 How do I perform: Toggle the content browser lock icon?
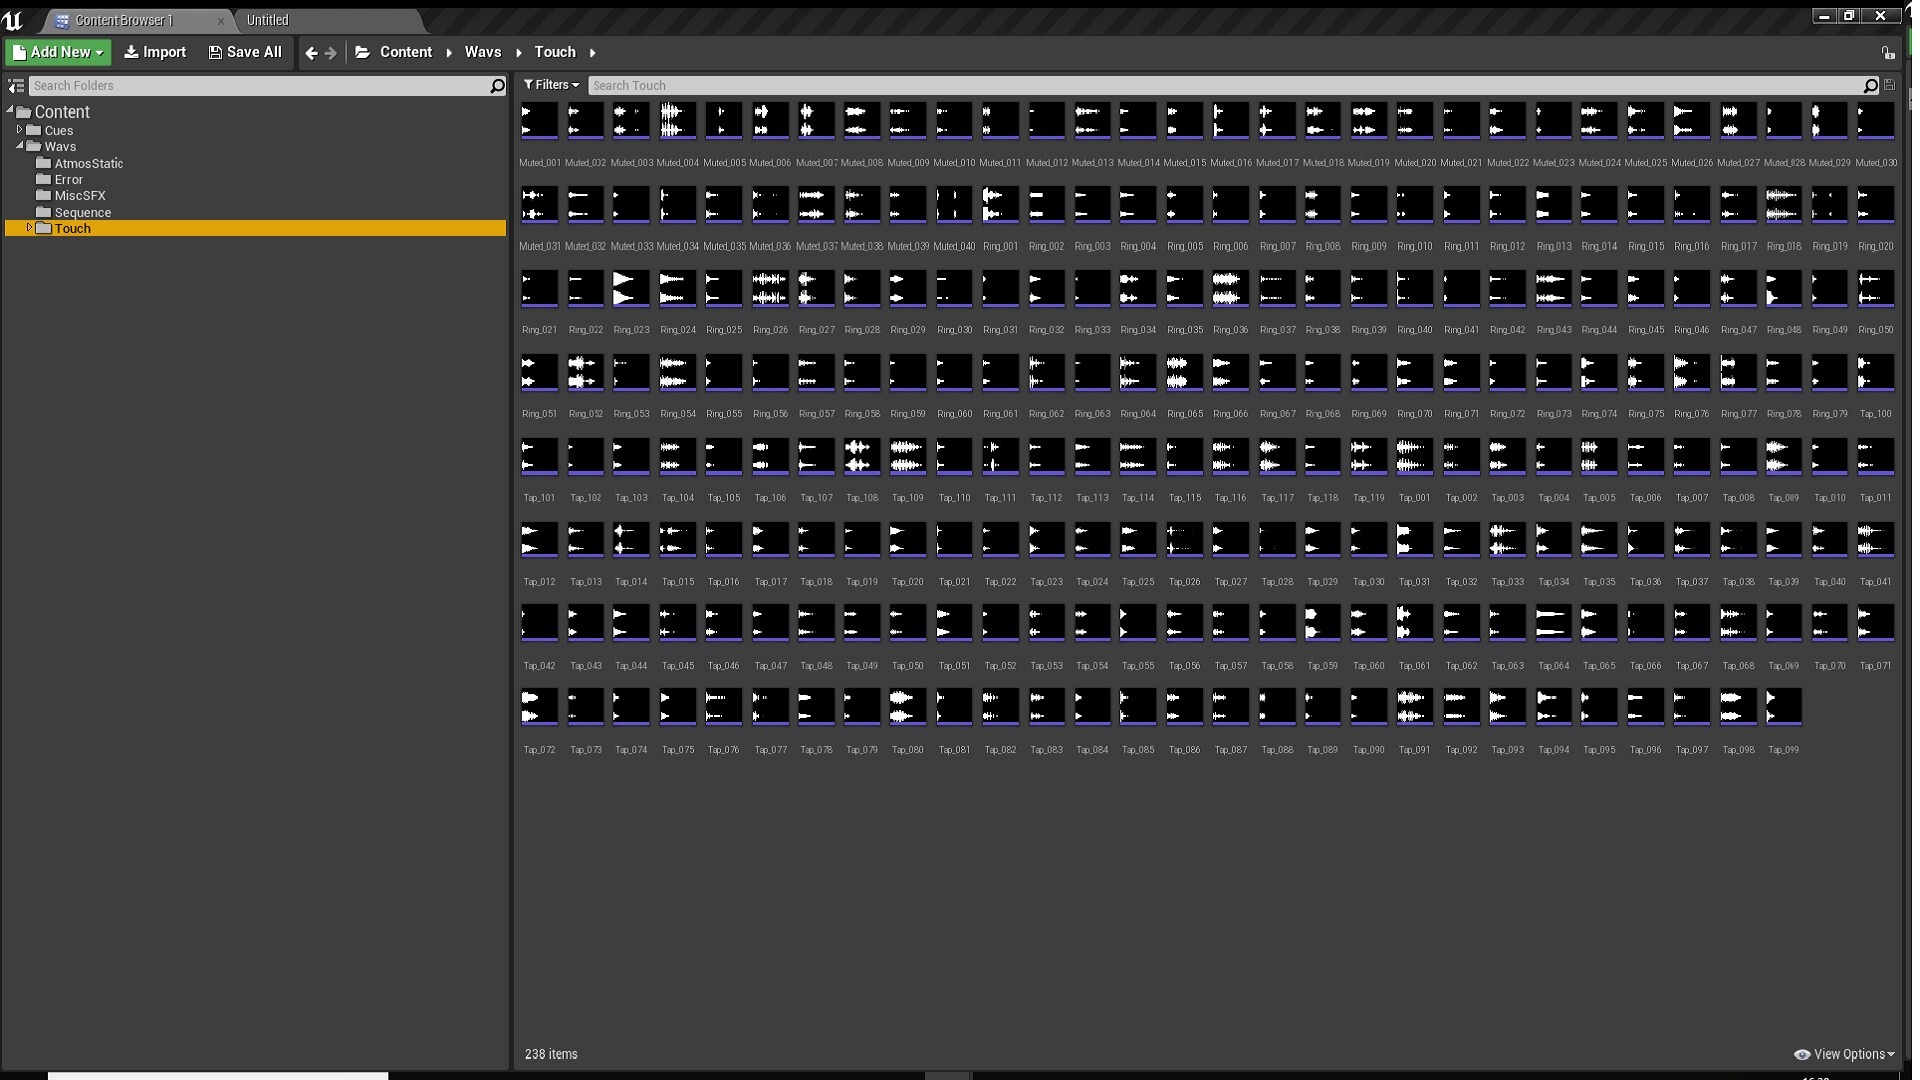pyautogui.click(x=1887, y=53)
